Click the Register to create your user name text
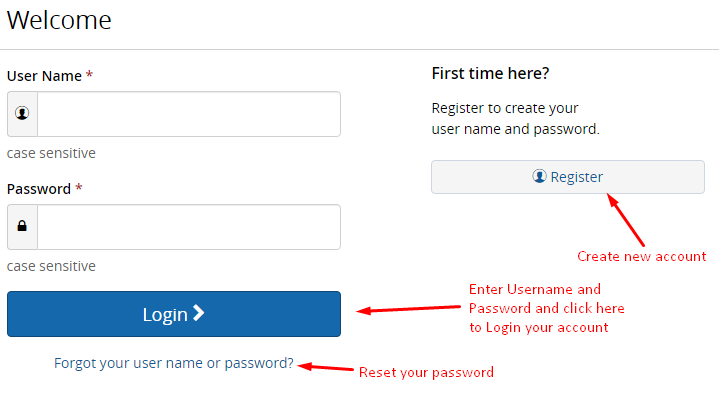The height and width of the screenshot is (396, 719). click(515, 119)
